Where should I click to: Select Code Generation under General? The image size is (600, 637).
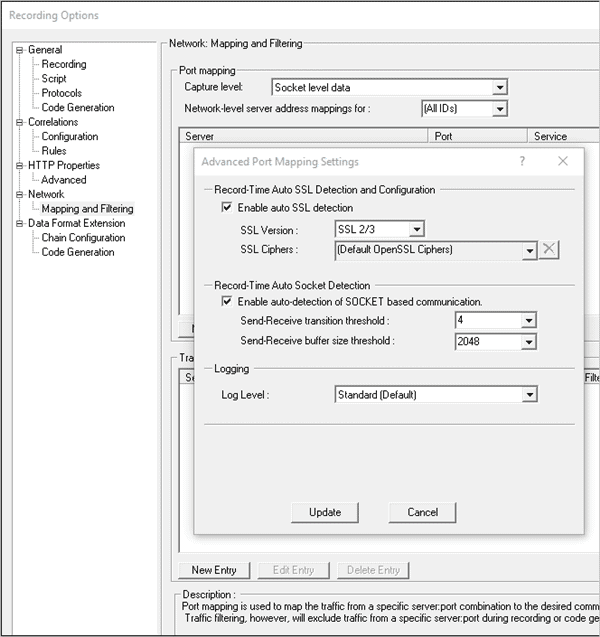[78, 107]
